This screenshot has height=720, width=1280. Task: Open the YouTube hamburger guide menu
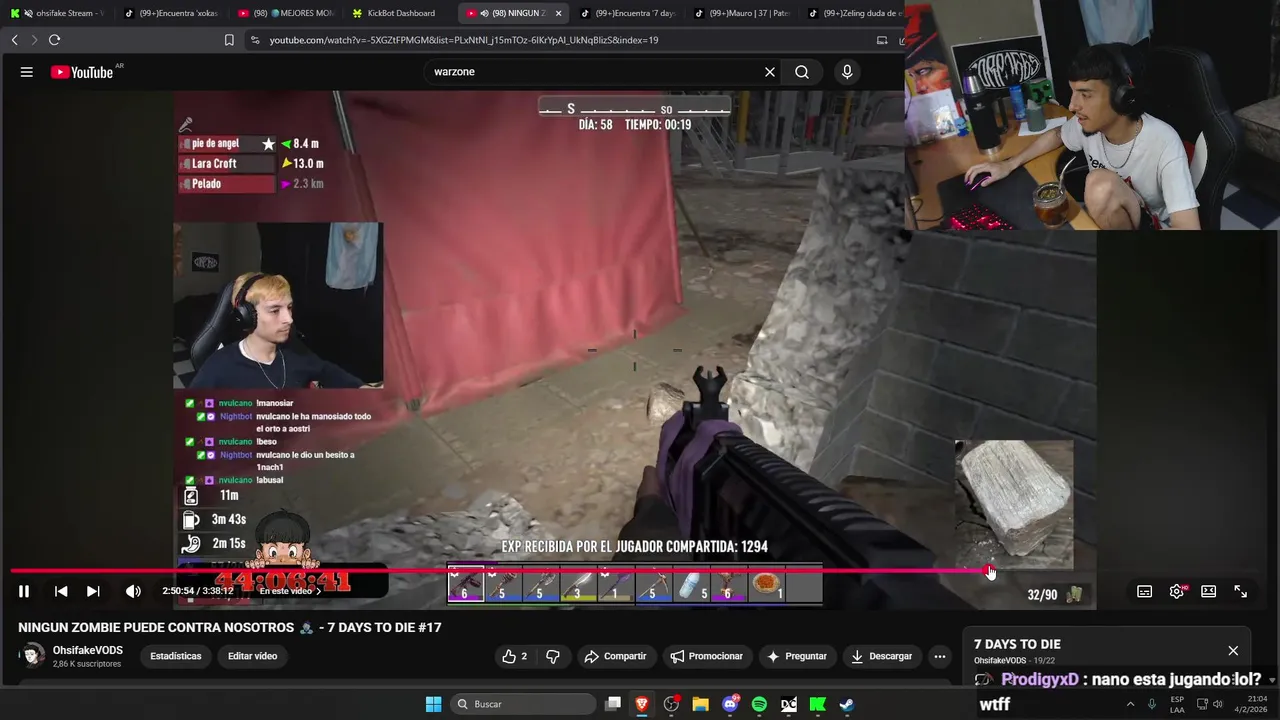click(x=27, y=72)
